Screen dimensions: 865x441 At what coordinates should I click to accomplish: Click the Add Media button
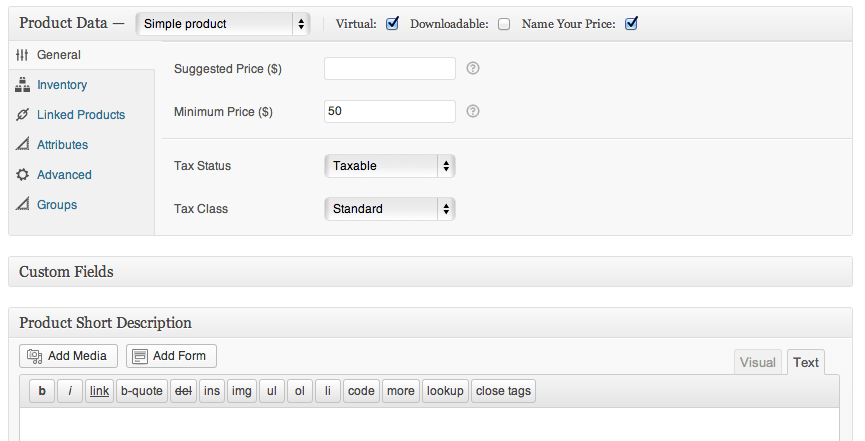click(x=68, y=356)
